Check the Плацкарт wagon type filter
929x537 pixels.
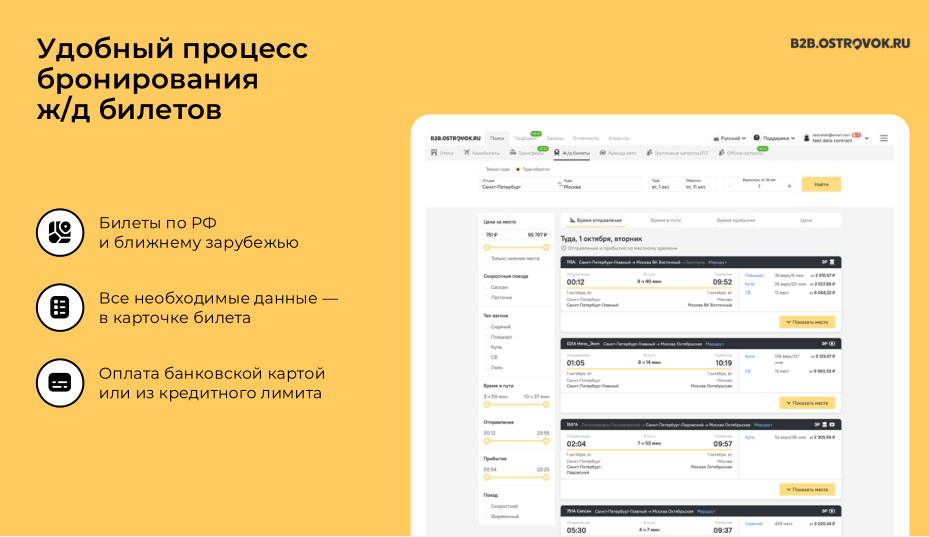pyautogui.click(x=486, y=337)
